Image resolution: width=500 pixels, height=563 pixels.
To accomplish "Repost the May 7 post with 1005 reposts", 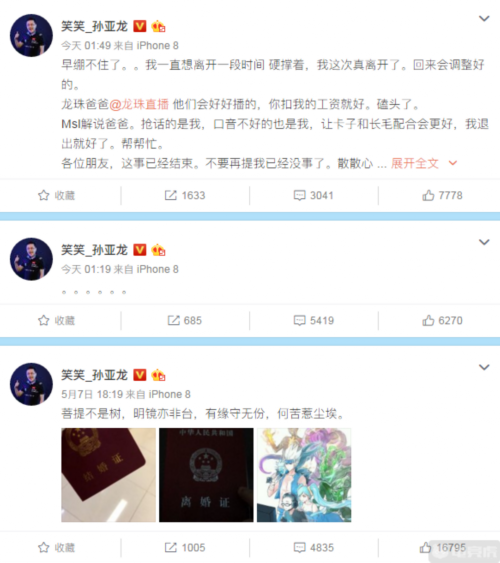I will tap(185, 548).
